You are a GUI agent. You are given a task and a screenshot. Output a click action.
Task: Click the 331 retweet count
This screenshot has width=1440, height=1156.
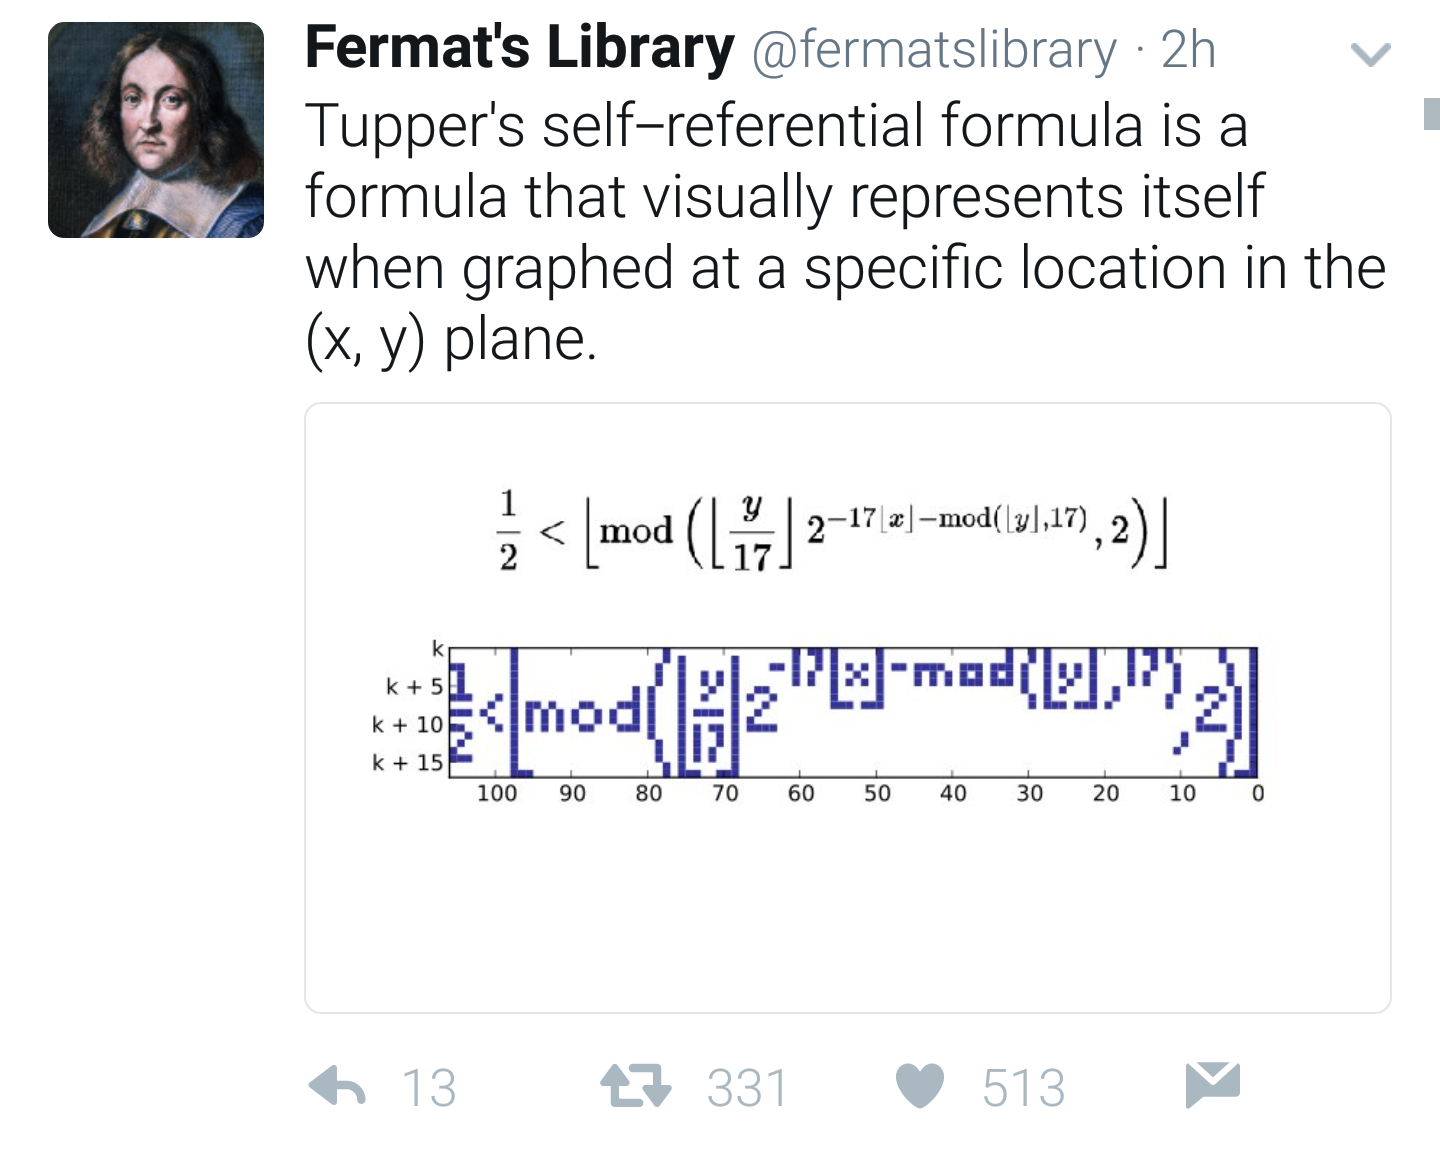pyautogui.click(x=745, y=1087)
